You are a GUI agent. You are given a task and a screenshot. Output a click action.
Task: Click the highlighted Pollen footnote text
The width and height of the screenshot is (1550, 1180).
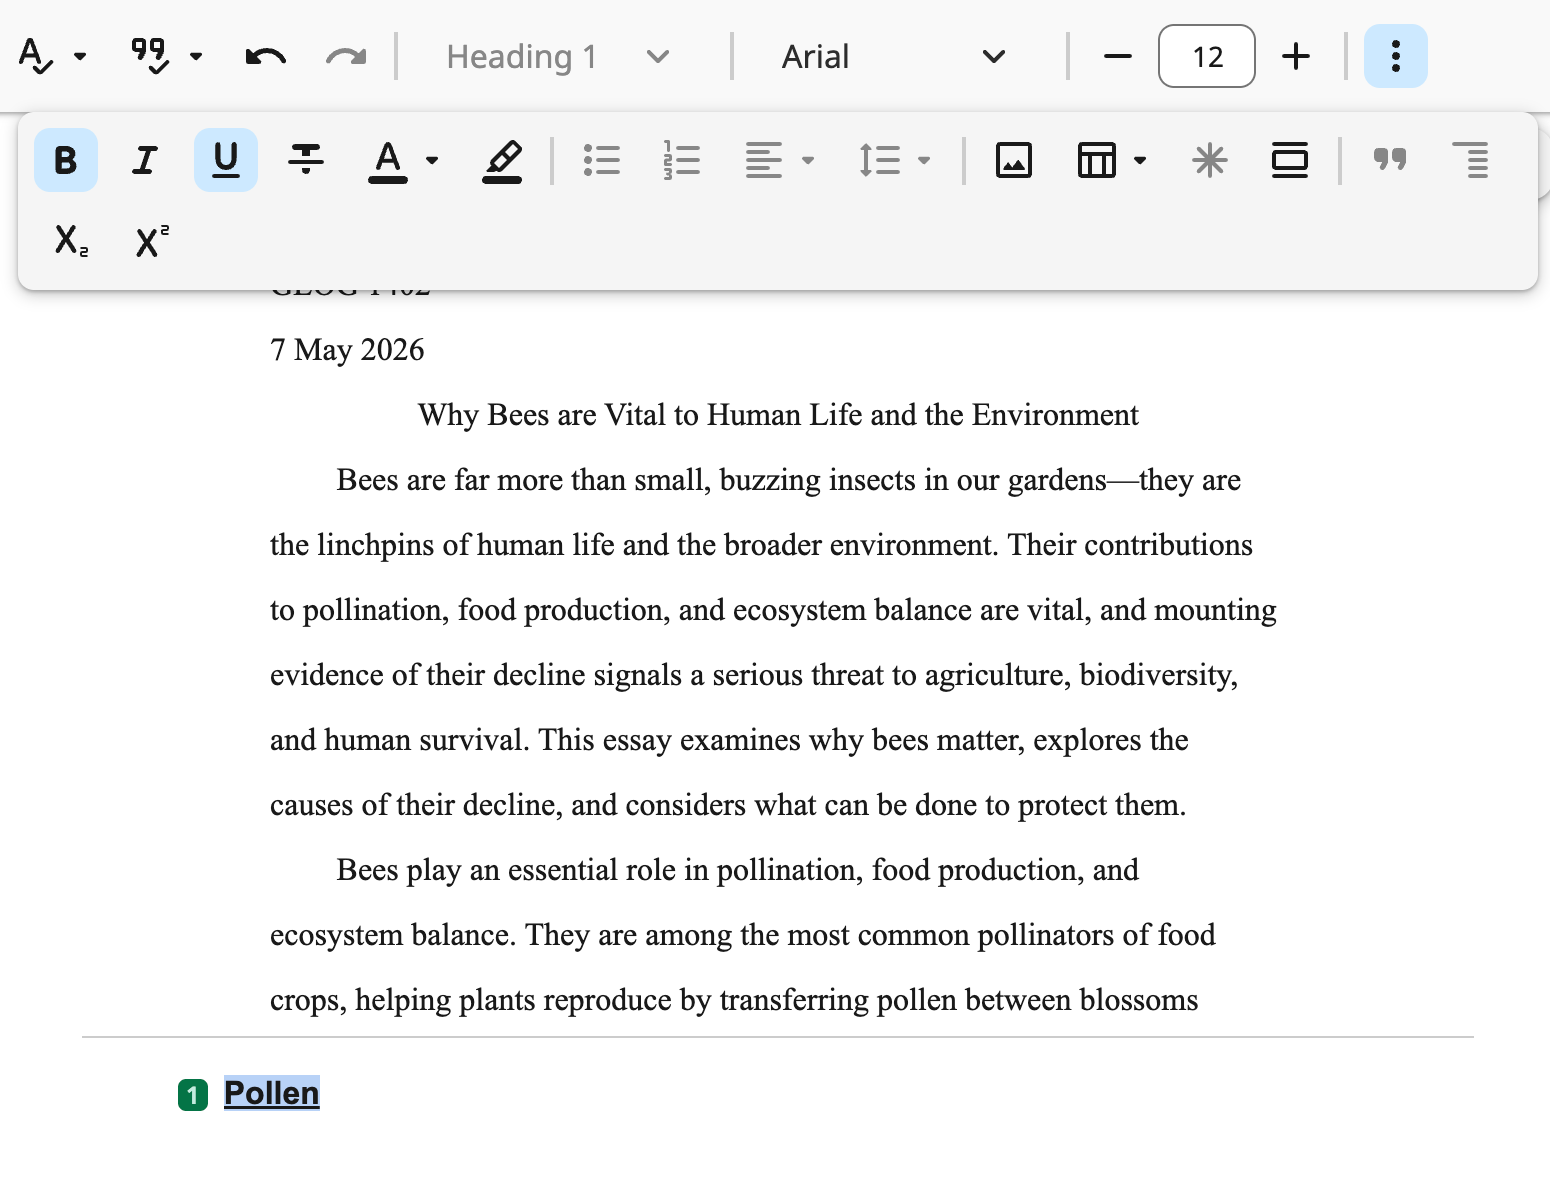click(271, 1093)
